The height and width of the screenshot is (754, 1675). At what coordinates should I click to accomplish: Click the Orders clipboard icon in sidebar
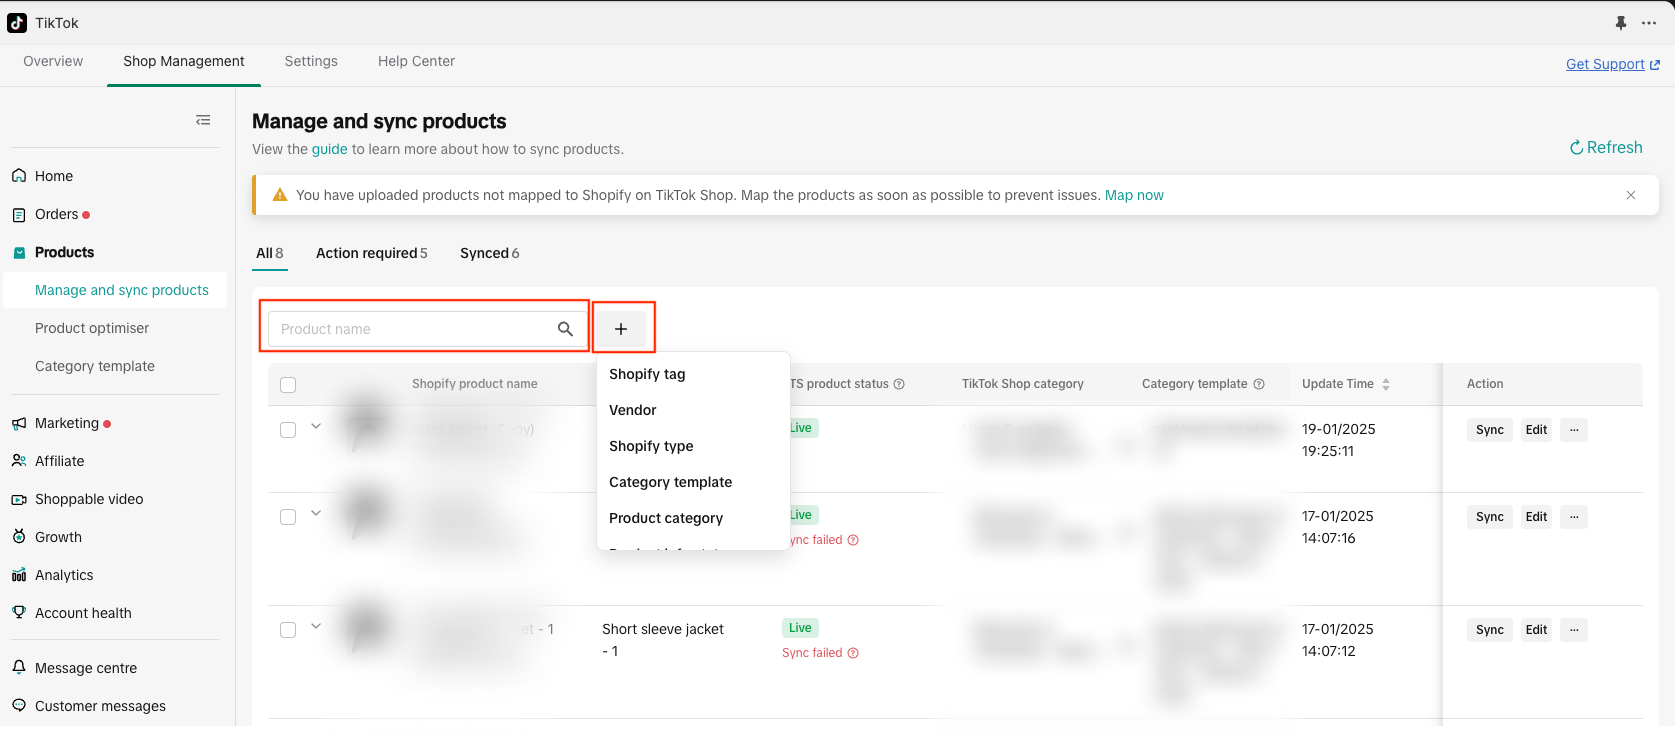coord(19,214)
